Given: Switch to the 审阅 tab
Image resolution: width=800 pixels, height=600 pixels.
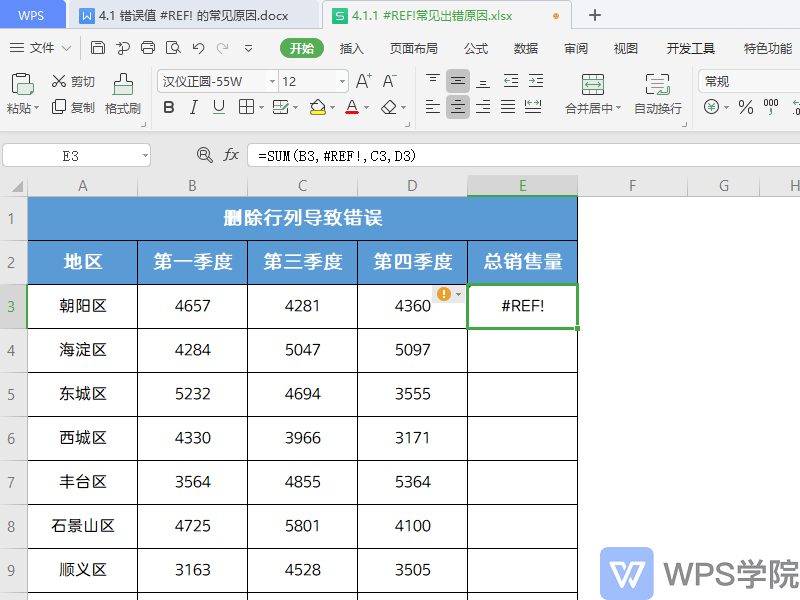Looking at the screenshot, I should point(576,48).
